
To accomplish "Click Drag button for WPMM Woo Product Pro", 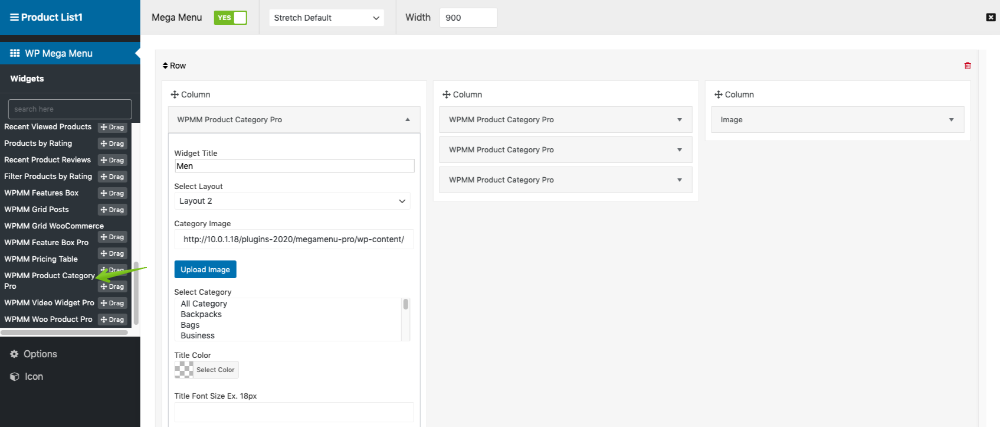I will (x=112, y=320).
